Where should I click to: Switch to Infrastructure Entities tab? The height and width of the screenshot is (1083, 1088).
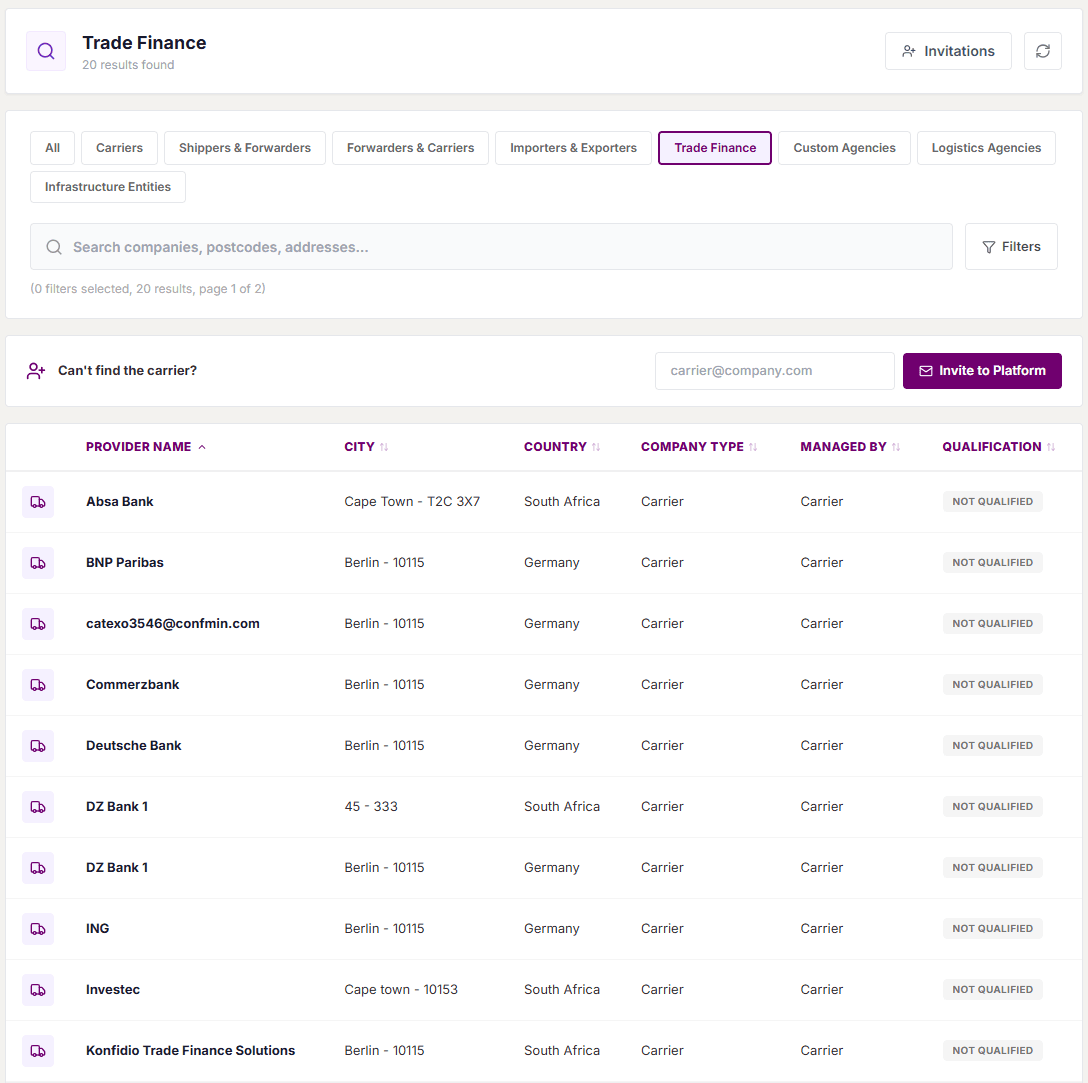[x=108, y=187]
